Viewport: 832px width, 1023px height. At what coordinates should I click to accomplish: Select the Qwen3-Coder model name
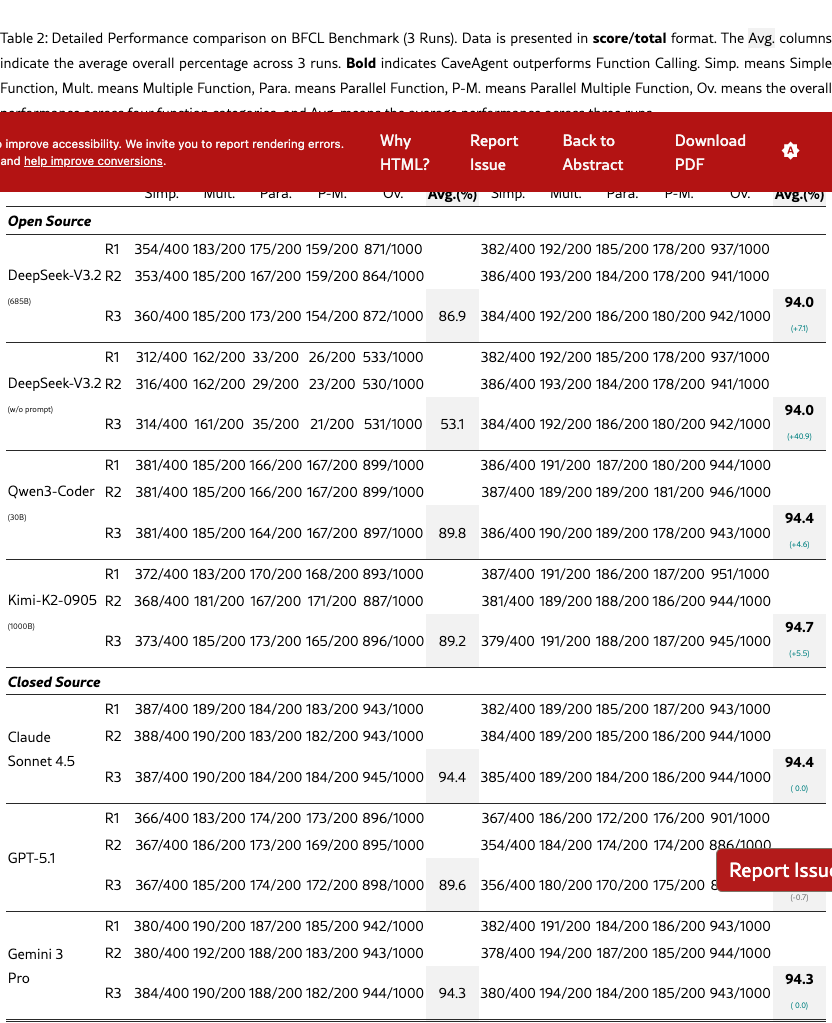[x=51, y=492]
